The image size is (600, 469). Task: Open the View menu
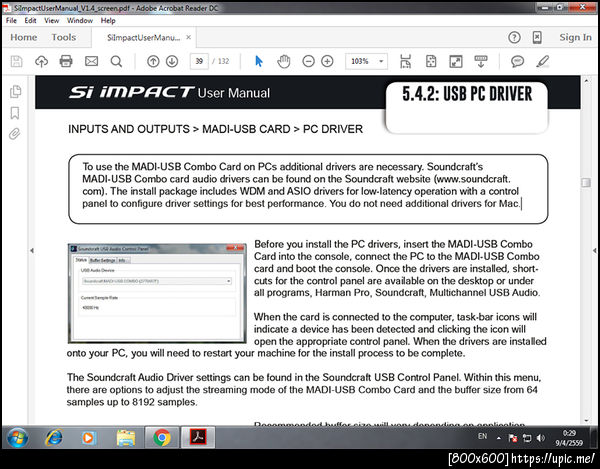[x=51, y=21]
